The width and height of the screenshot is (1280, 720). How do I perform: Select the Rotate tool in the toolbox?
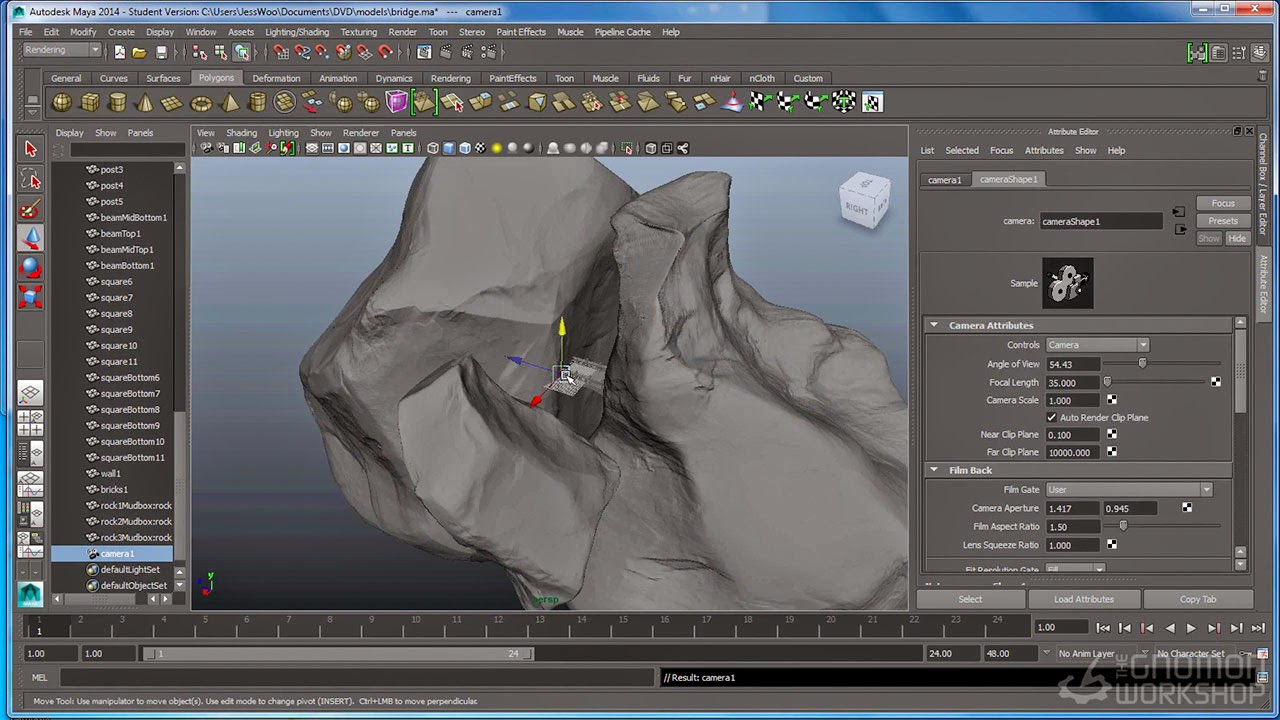(x=30, y=267)
